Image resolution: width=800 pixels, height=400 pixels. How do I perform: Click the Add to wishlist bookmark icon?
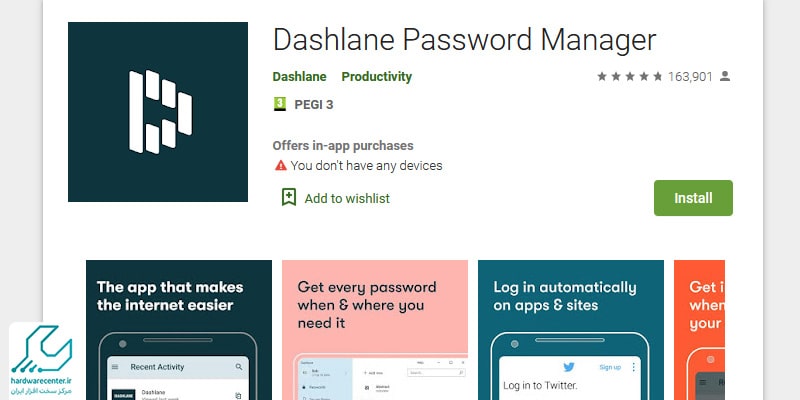click(289, 197)
